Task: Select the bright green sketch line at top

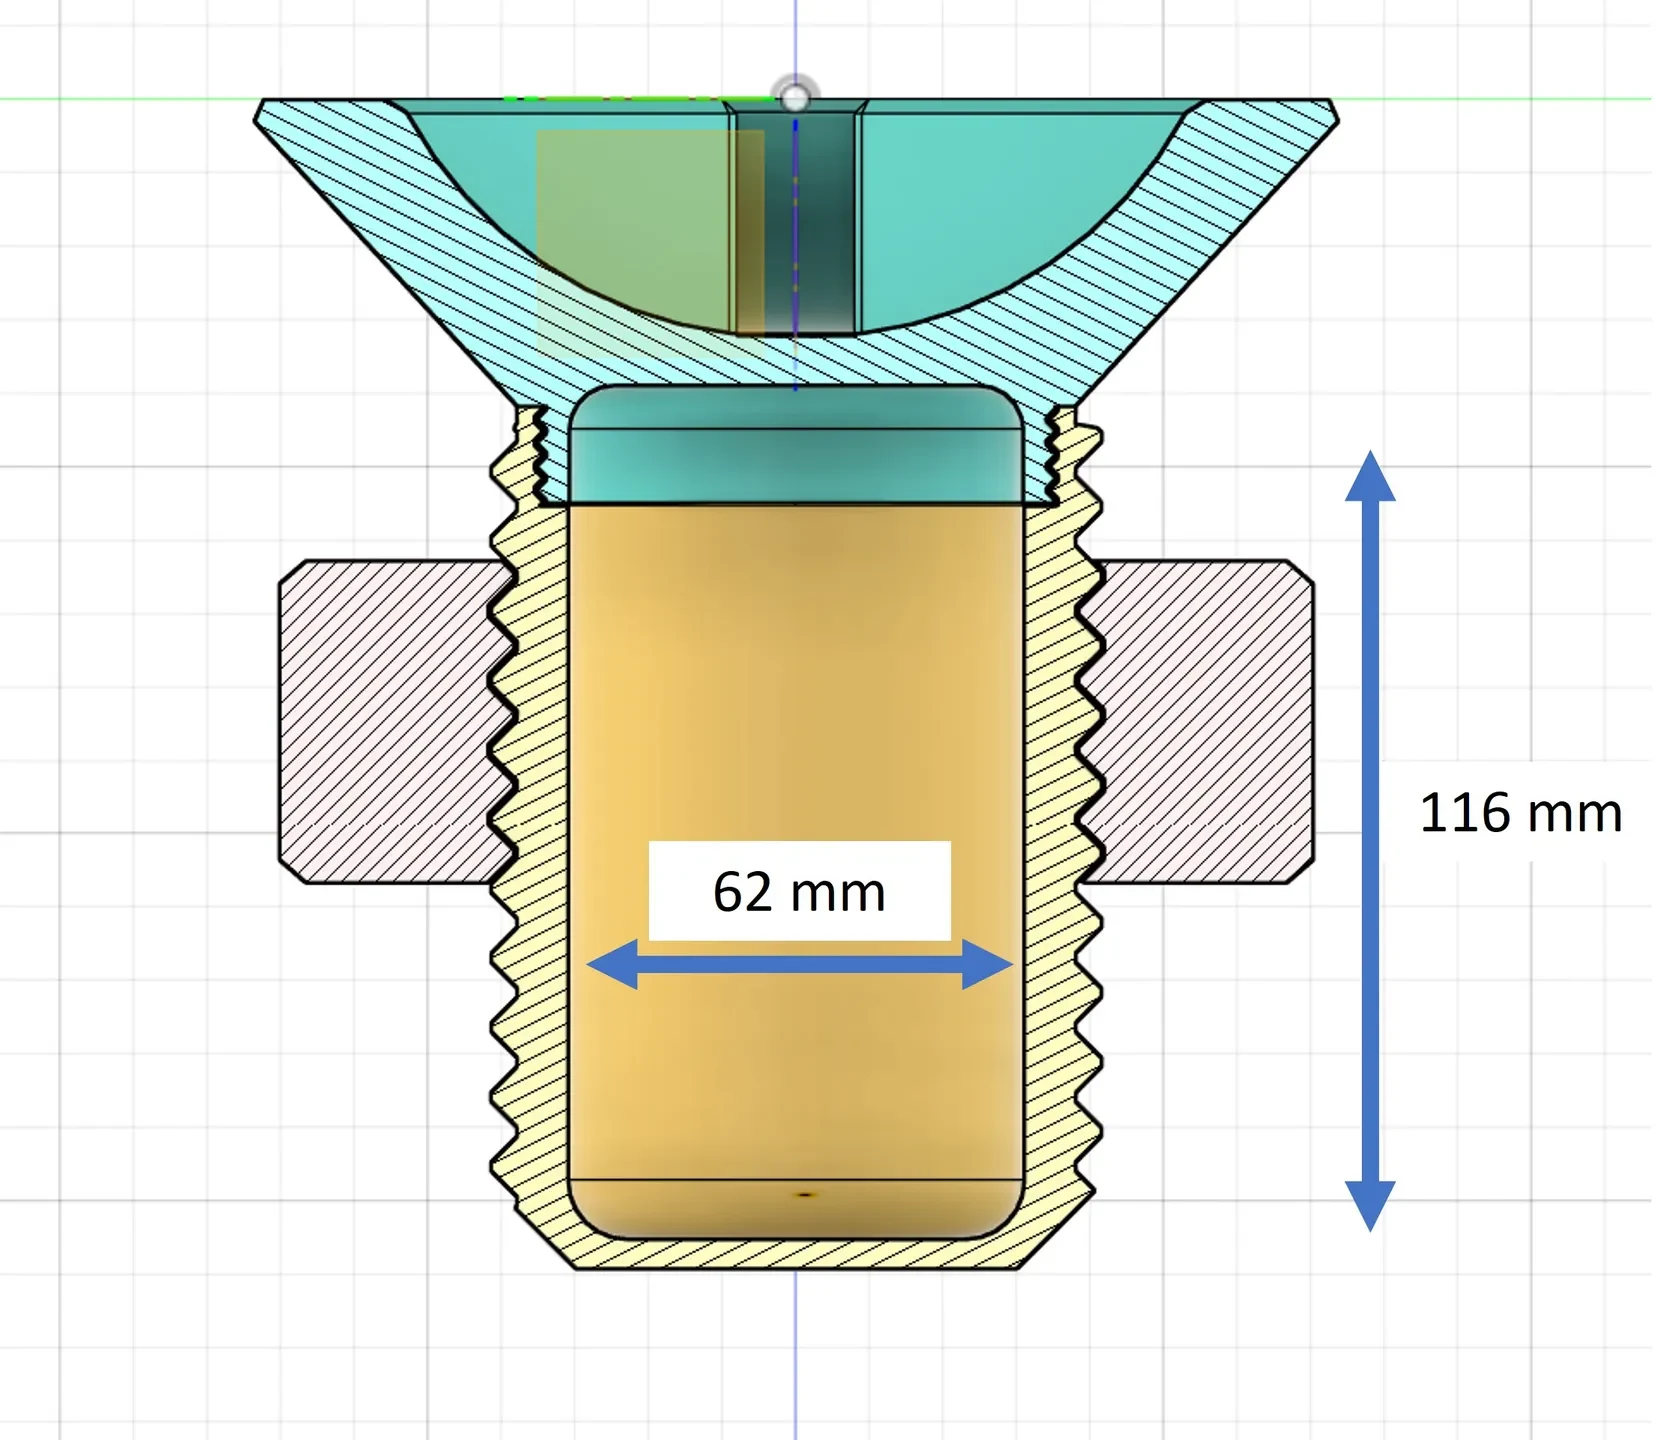Action: tap(640, 98)
